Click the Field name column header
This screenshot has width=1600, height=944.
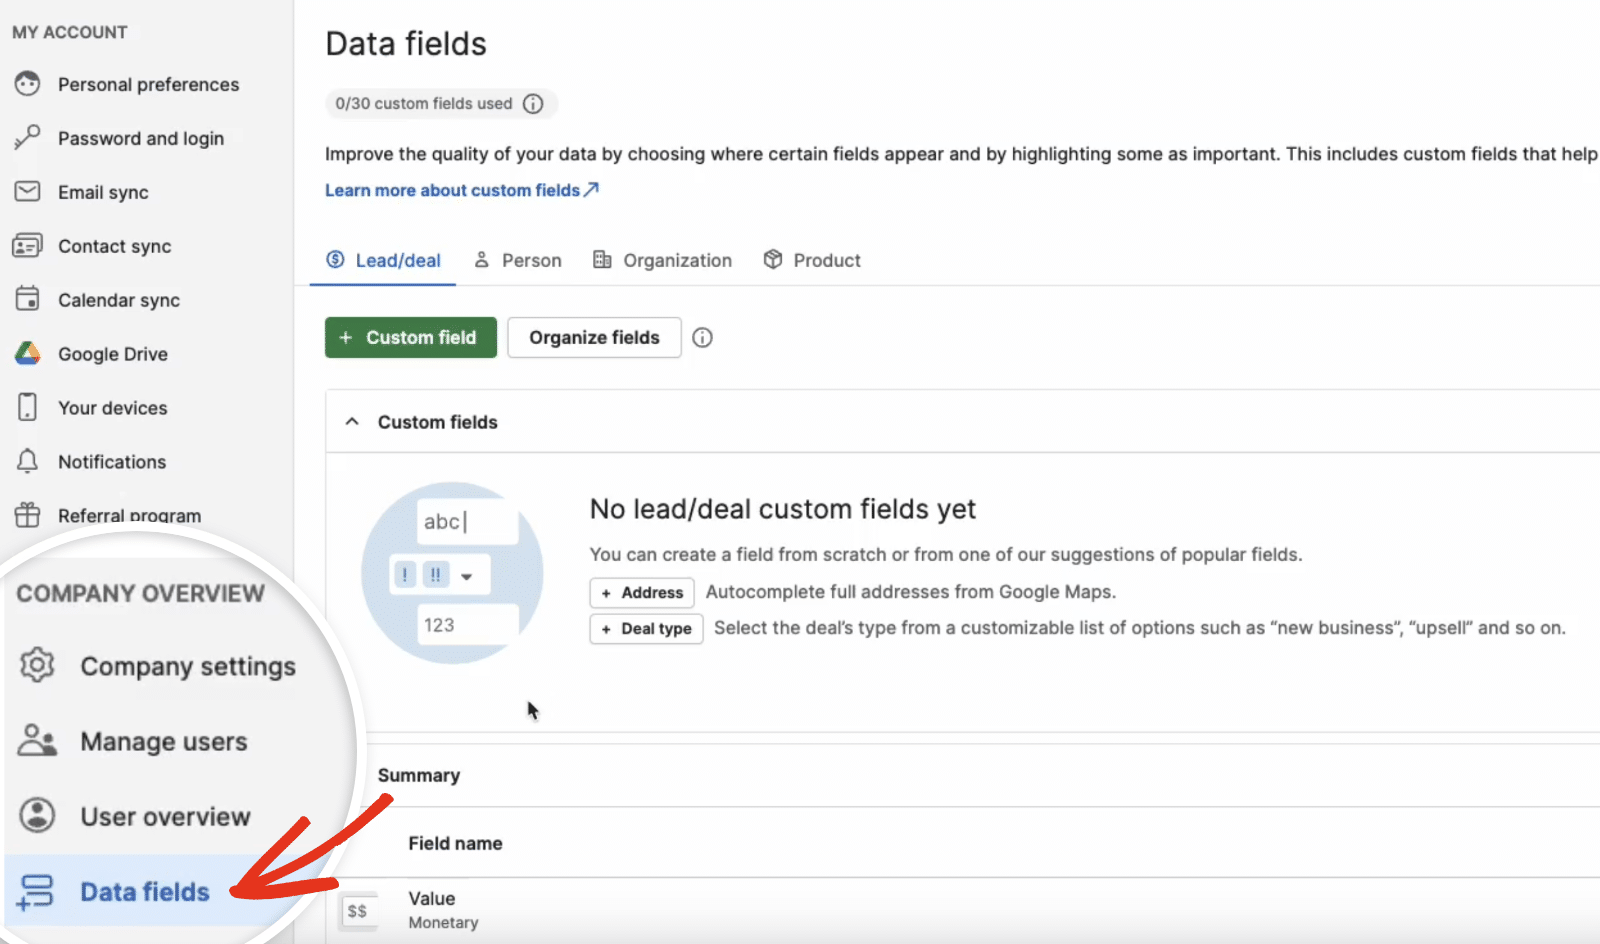click(455, 843)
